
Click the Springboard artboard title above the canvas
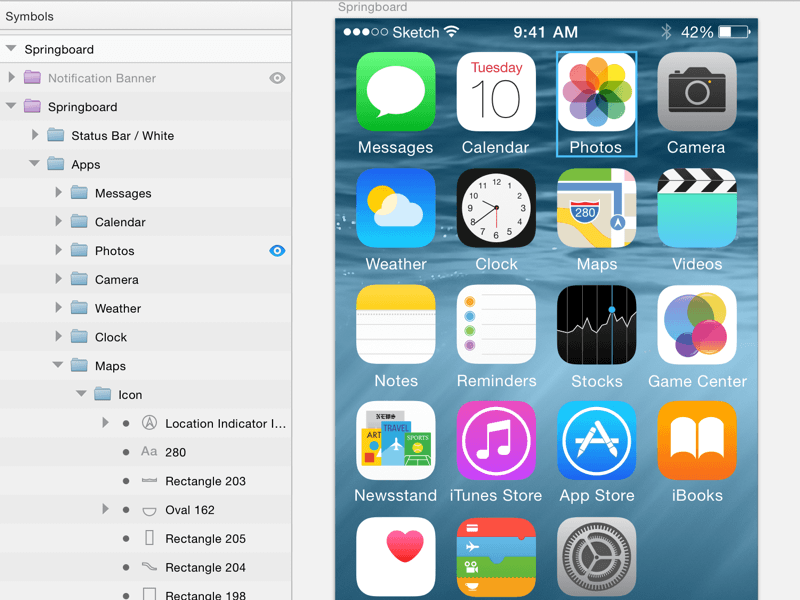point(373,6)
